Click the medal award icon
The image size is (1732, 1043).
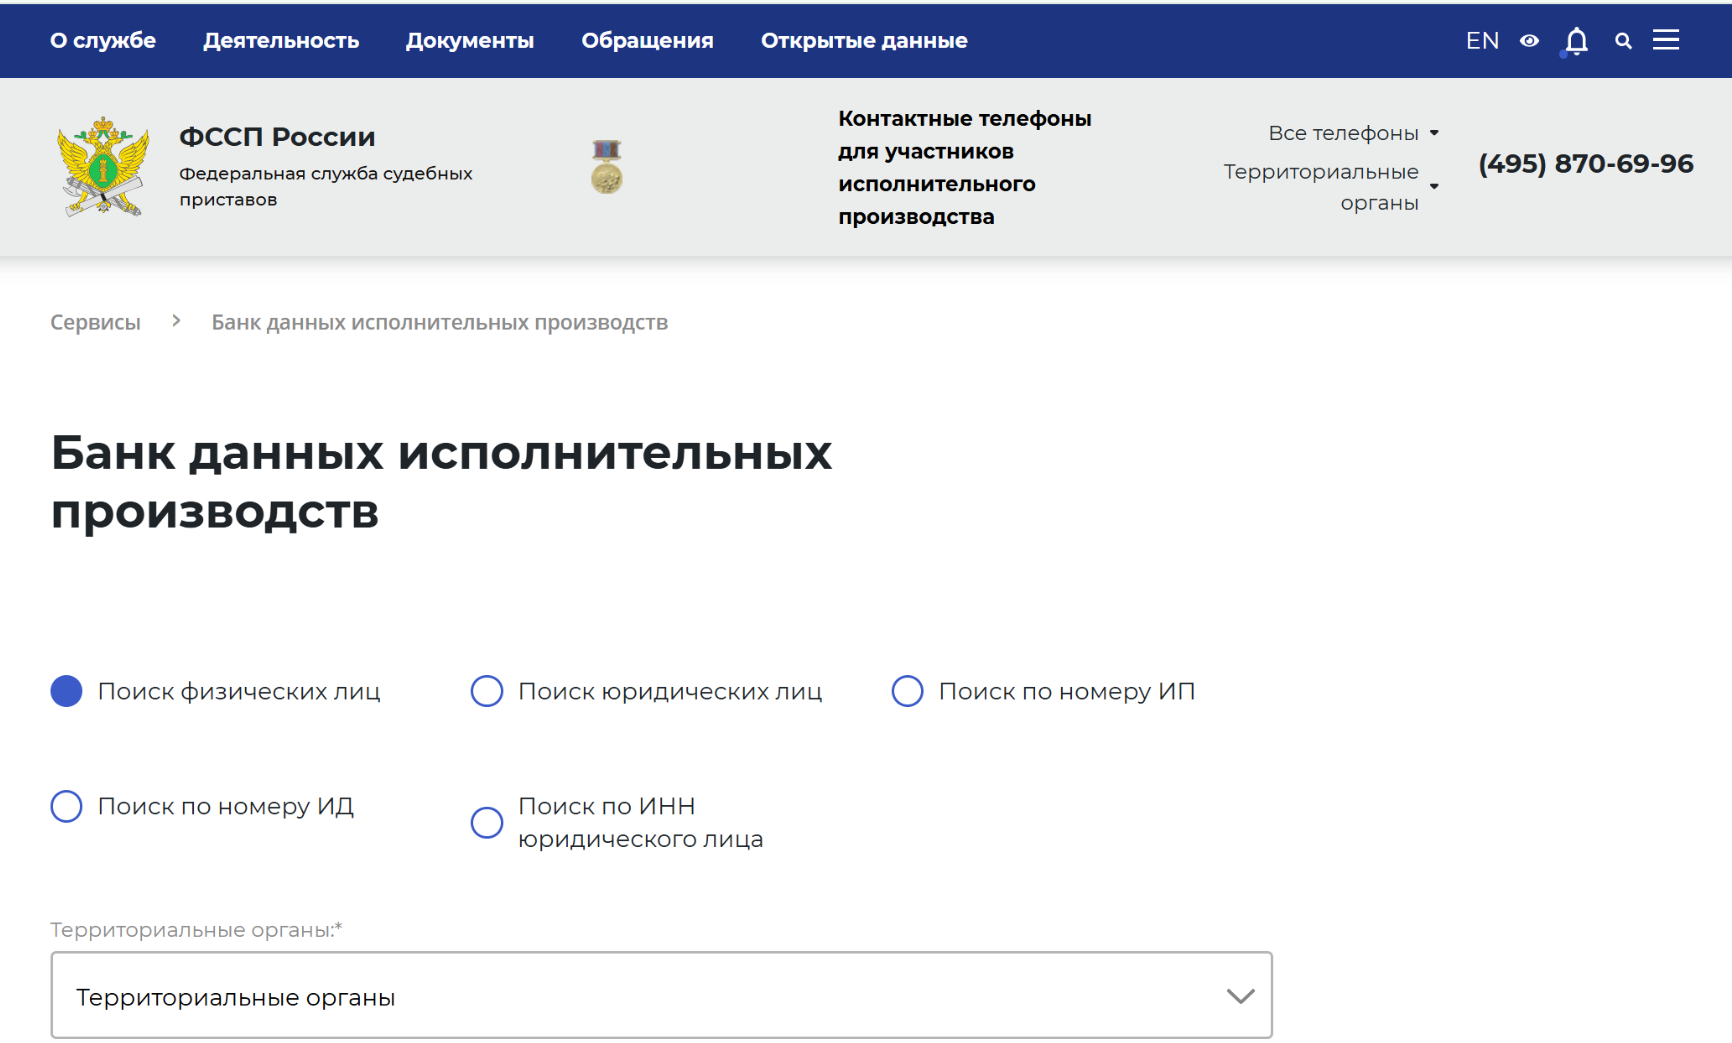pos(606,166)
